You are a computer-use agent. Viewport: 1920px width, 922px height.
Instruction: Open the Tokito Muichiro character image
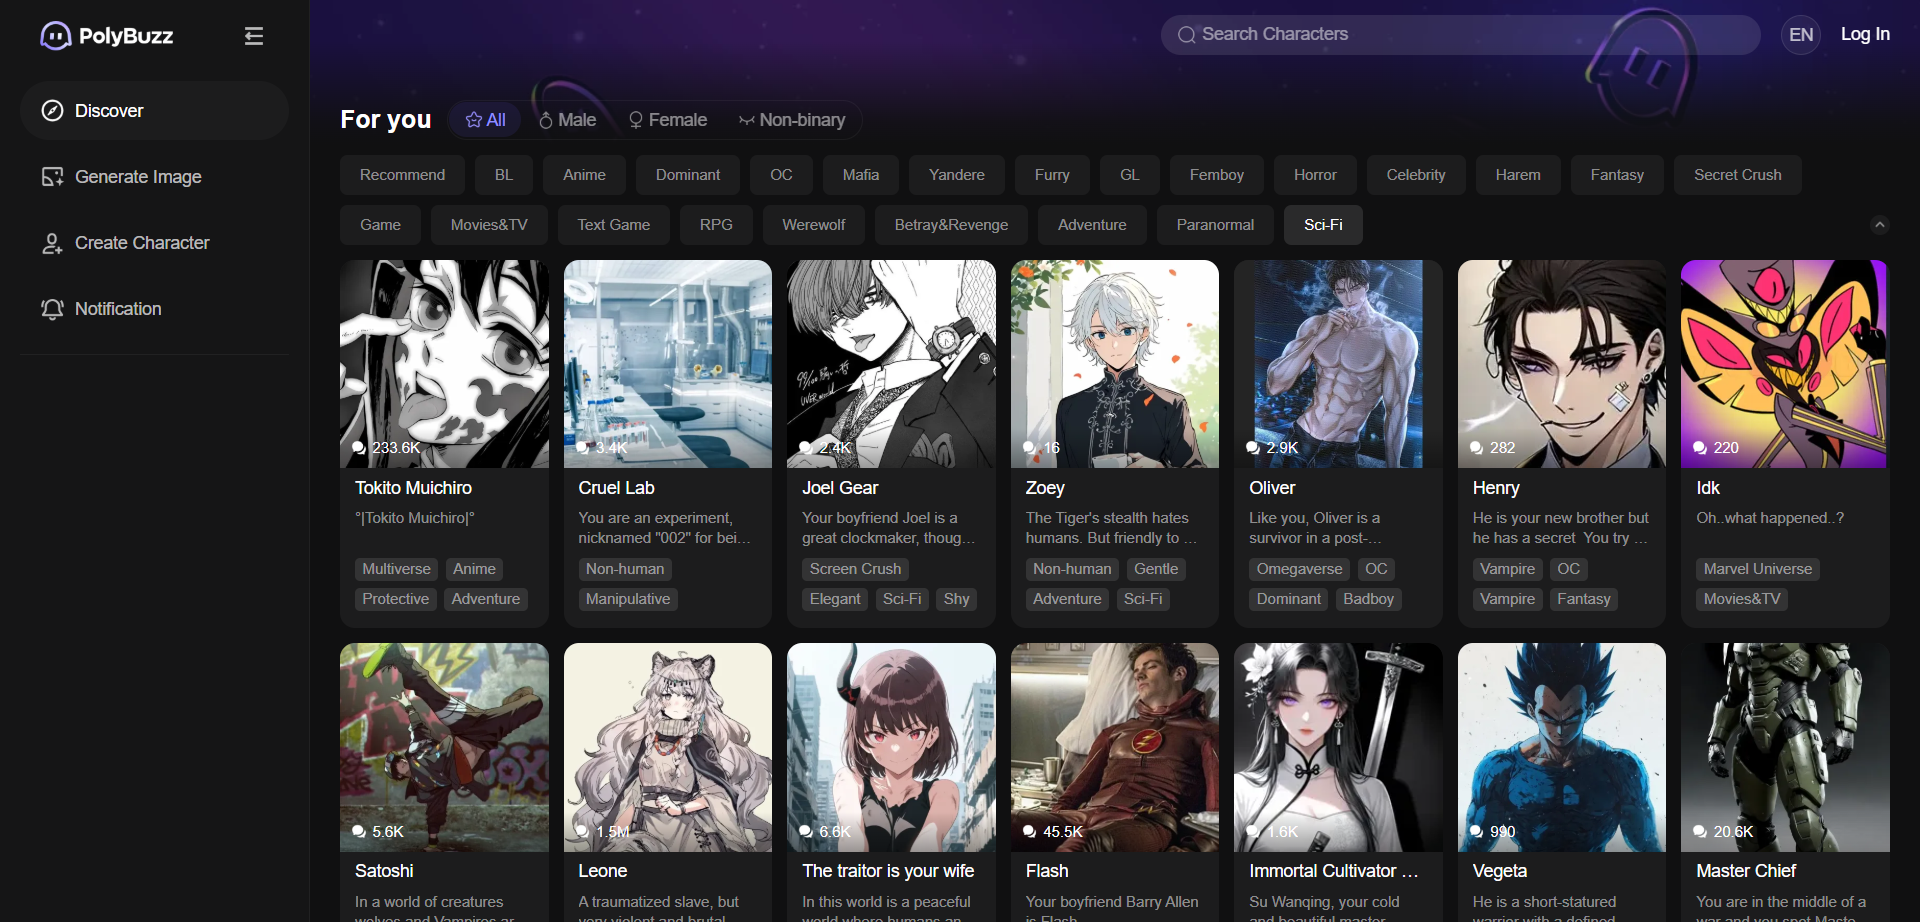444,364
